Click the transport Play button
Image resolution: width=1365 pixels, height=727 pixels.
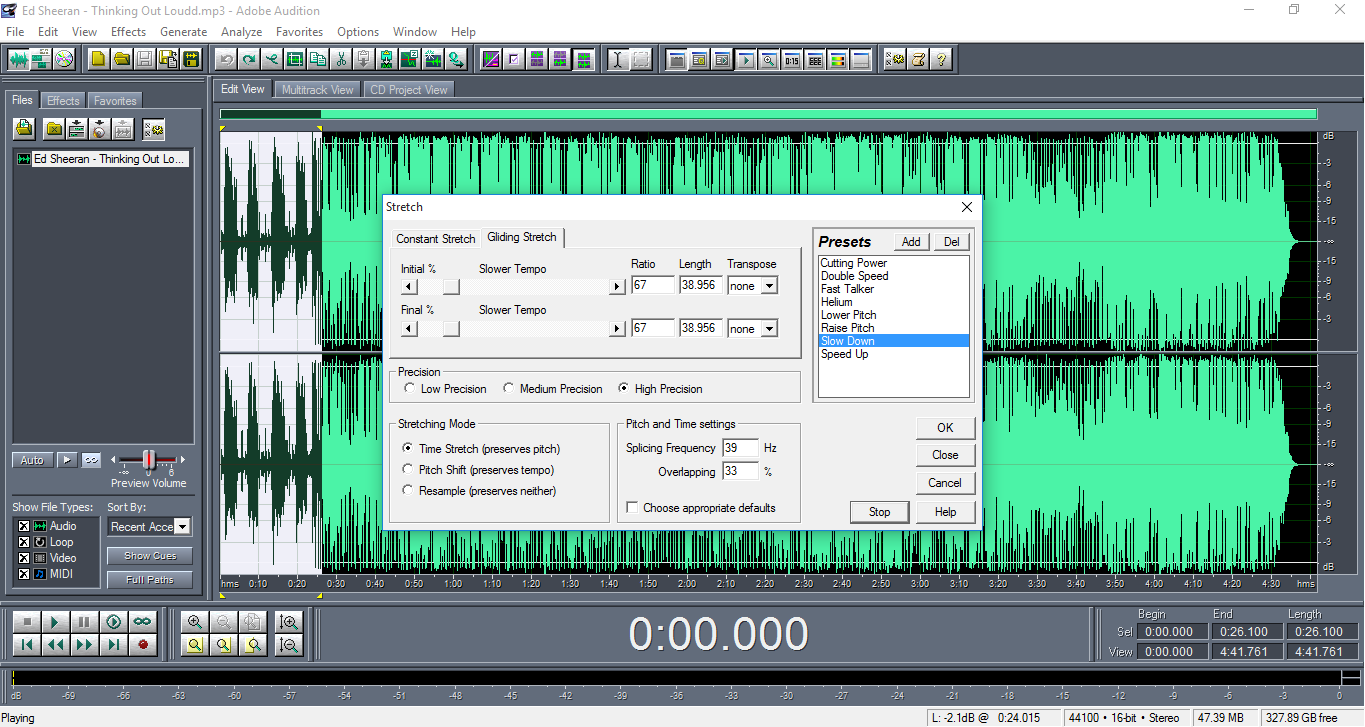[x=56, y=622]
